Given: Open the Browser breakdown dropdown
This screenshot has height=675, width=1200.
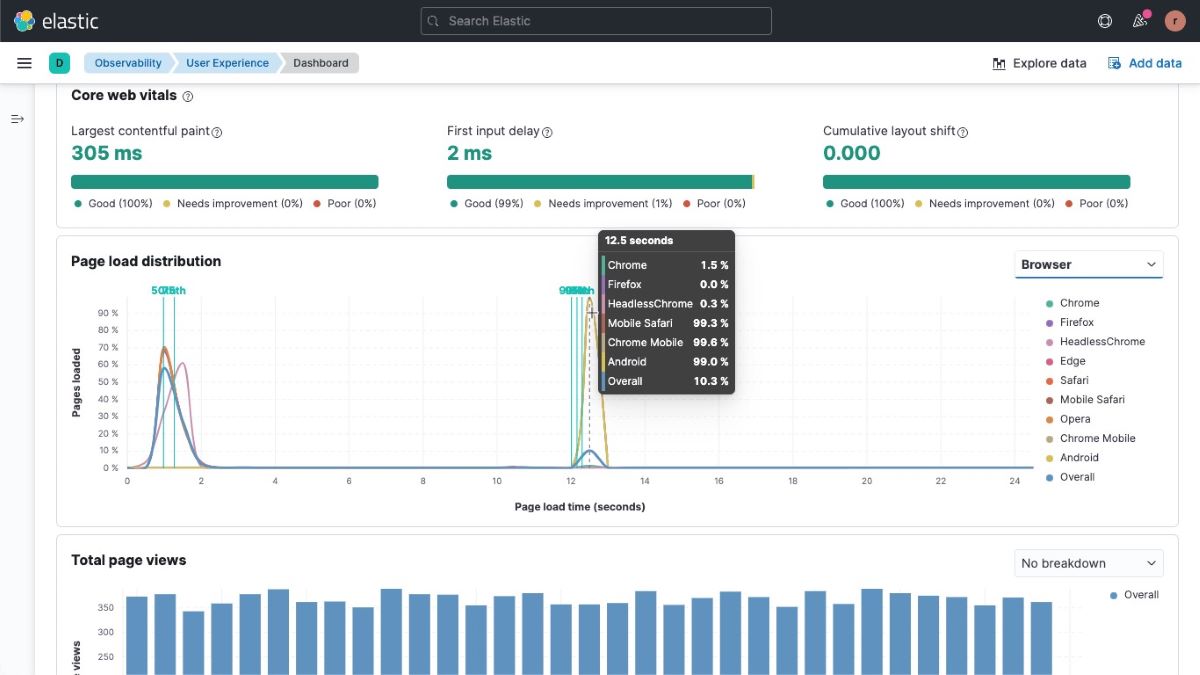Looking at the screenshot, I should [x=1088, y=264].
